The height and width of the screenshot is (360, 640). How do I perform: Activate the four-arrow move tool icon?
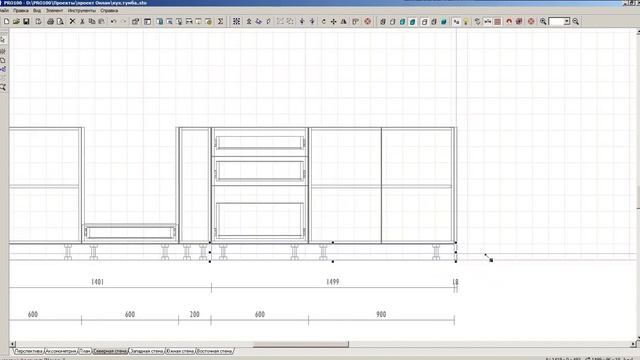(333, 21)
